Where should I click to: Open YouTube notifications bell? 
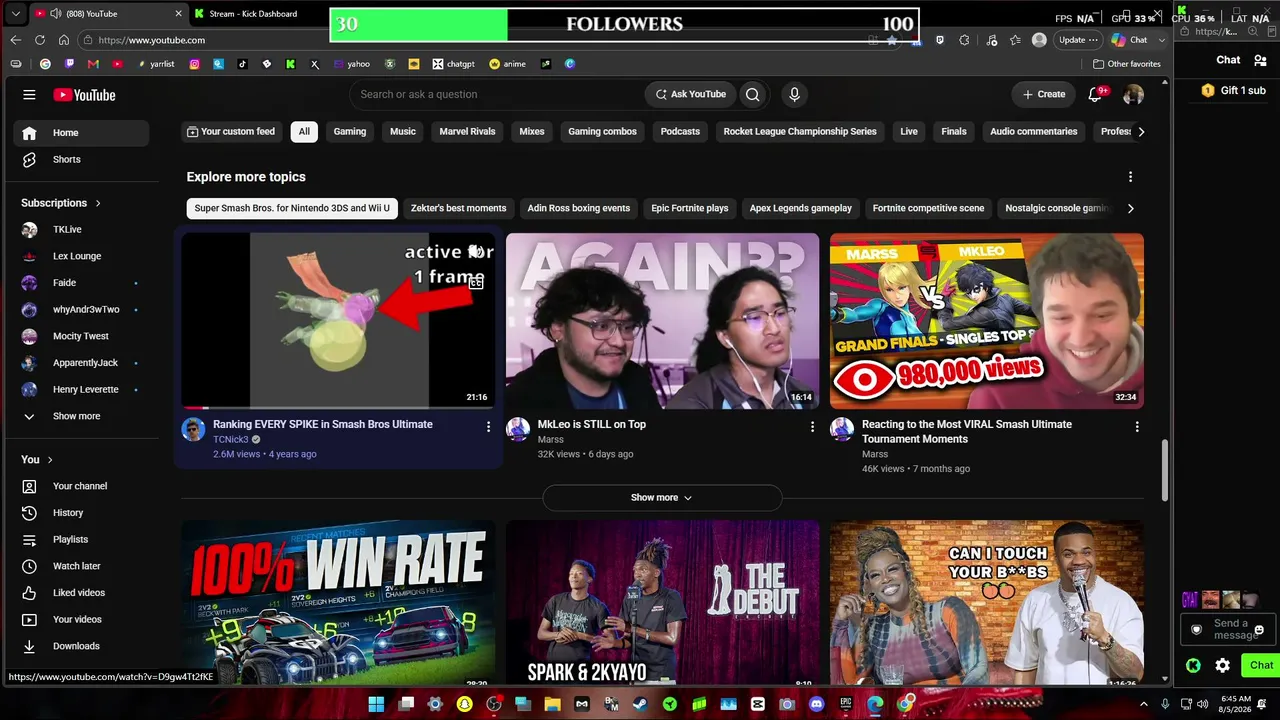tap(1095, 94)
